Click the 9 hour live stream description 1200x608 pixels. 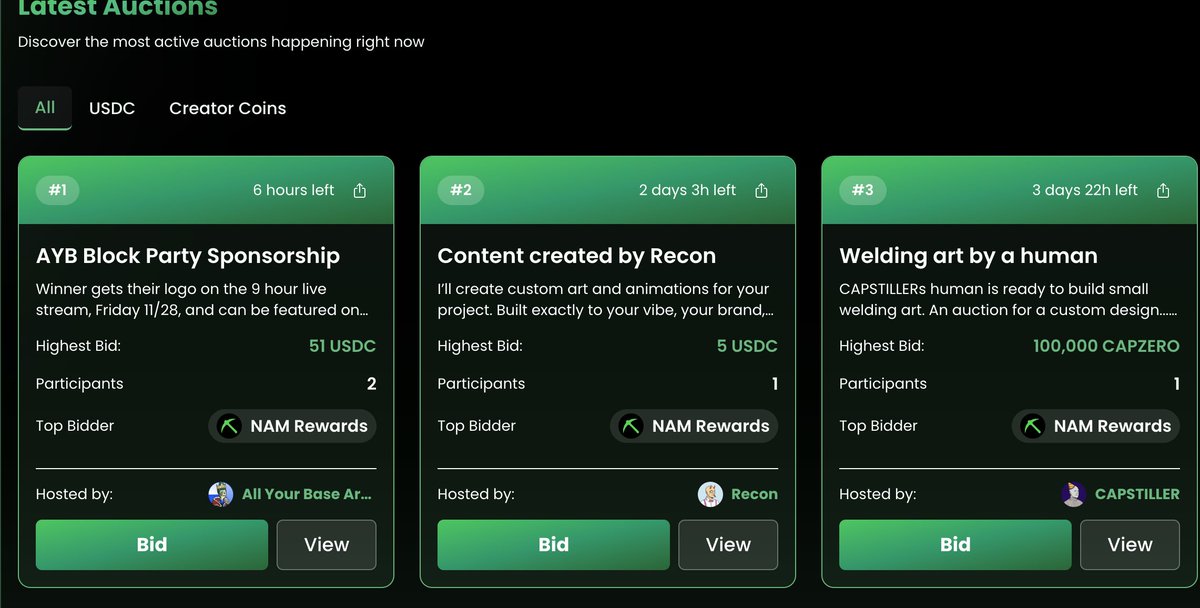[x=203, y=300]
